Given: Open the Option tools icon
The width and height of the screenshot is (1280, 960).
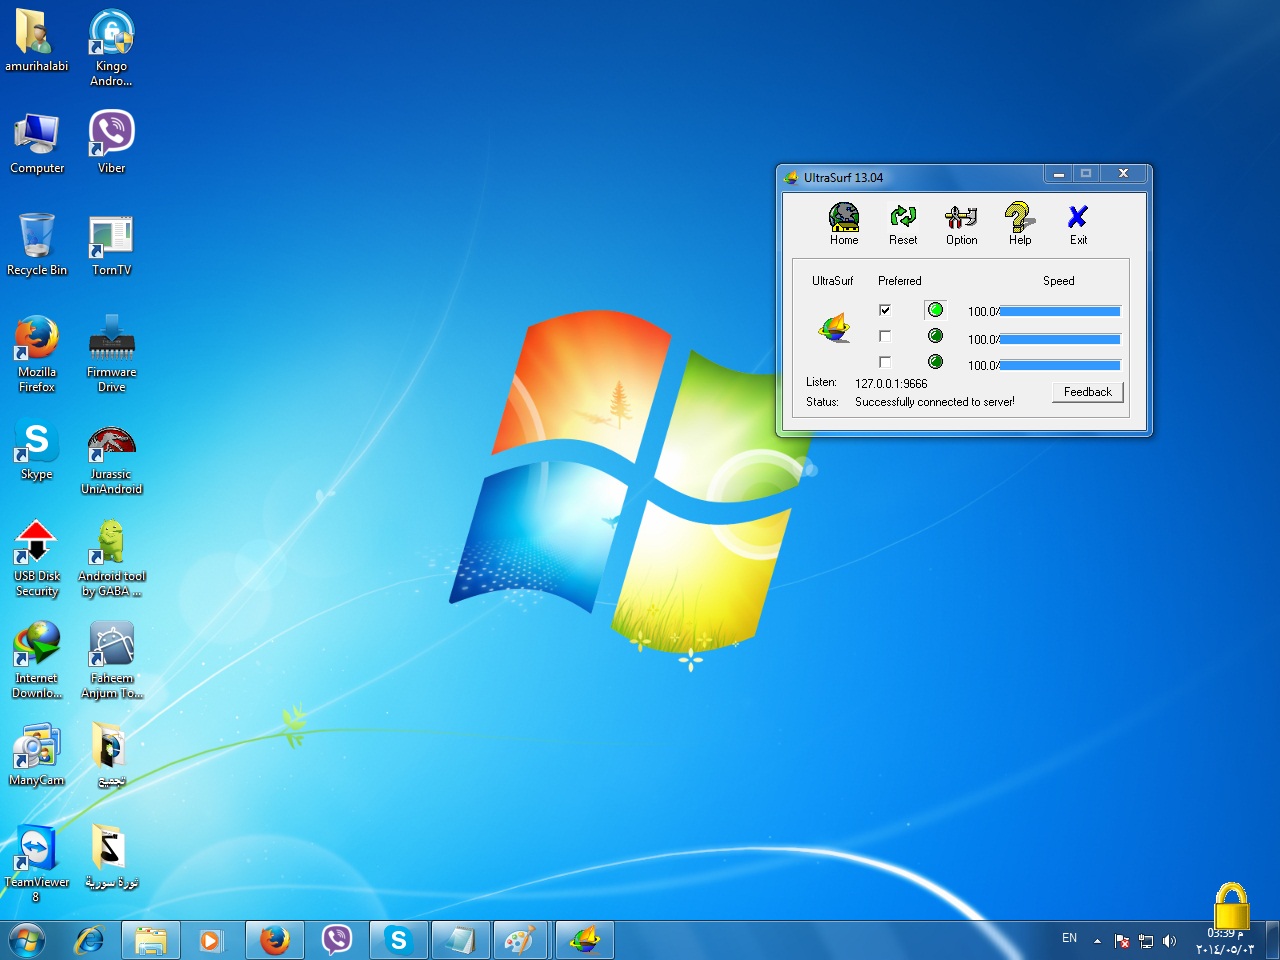Looking at the screenshot, I should coord(961,224).
